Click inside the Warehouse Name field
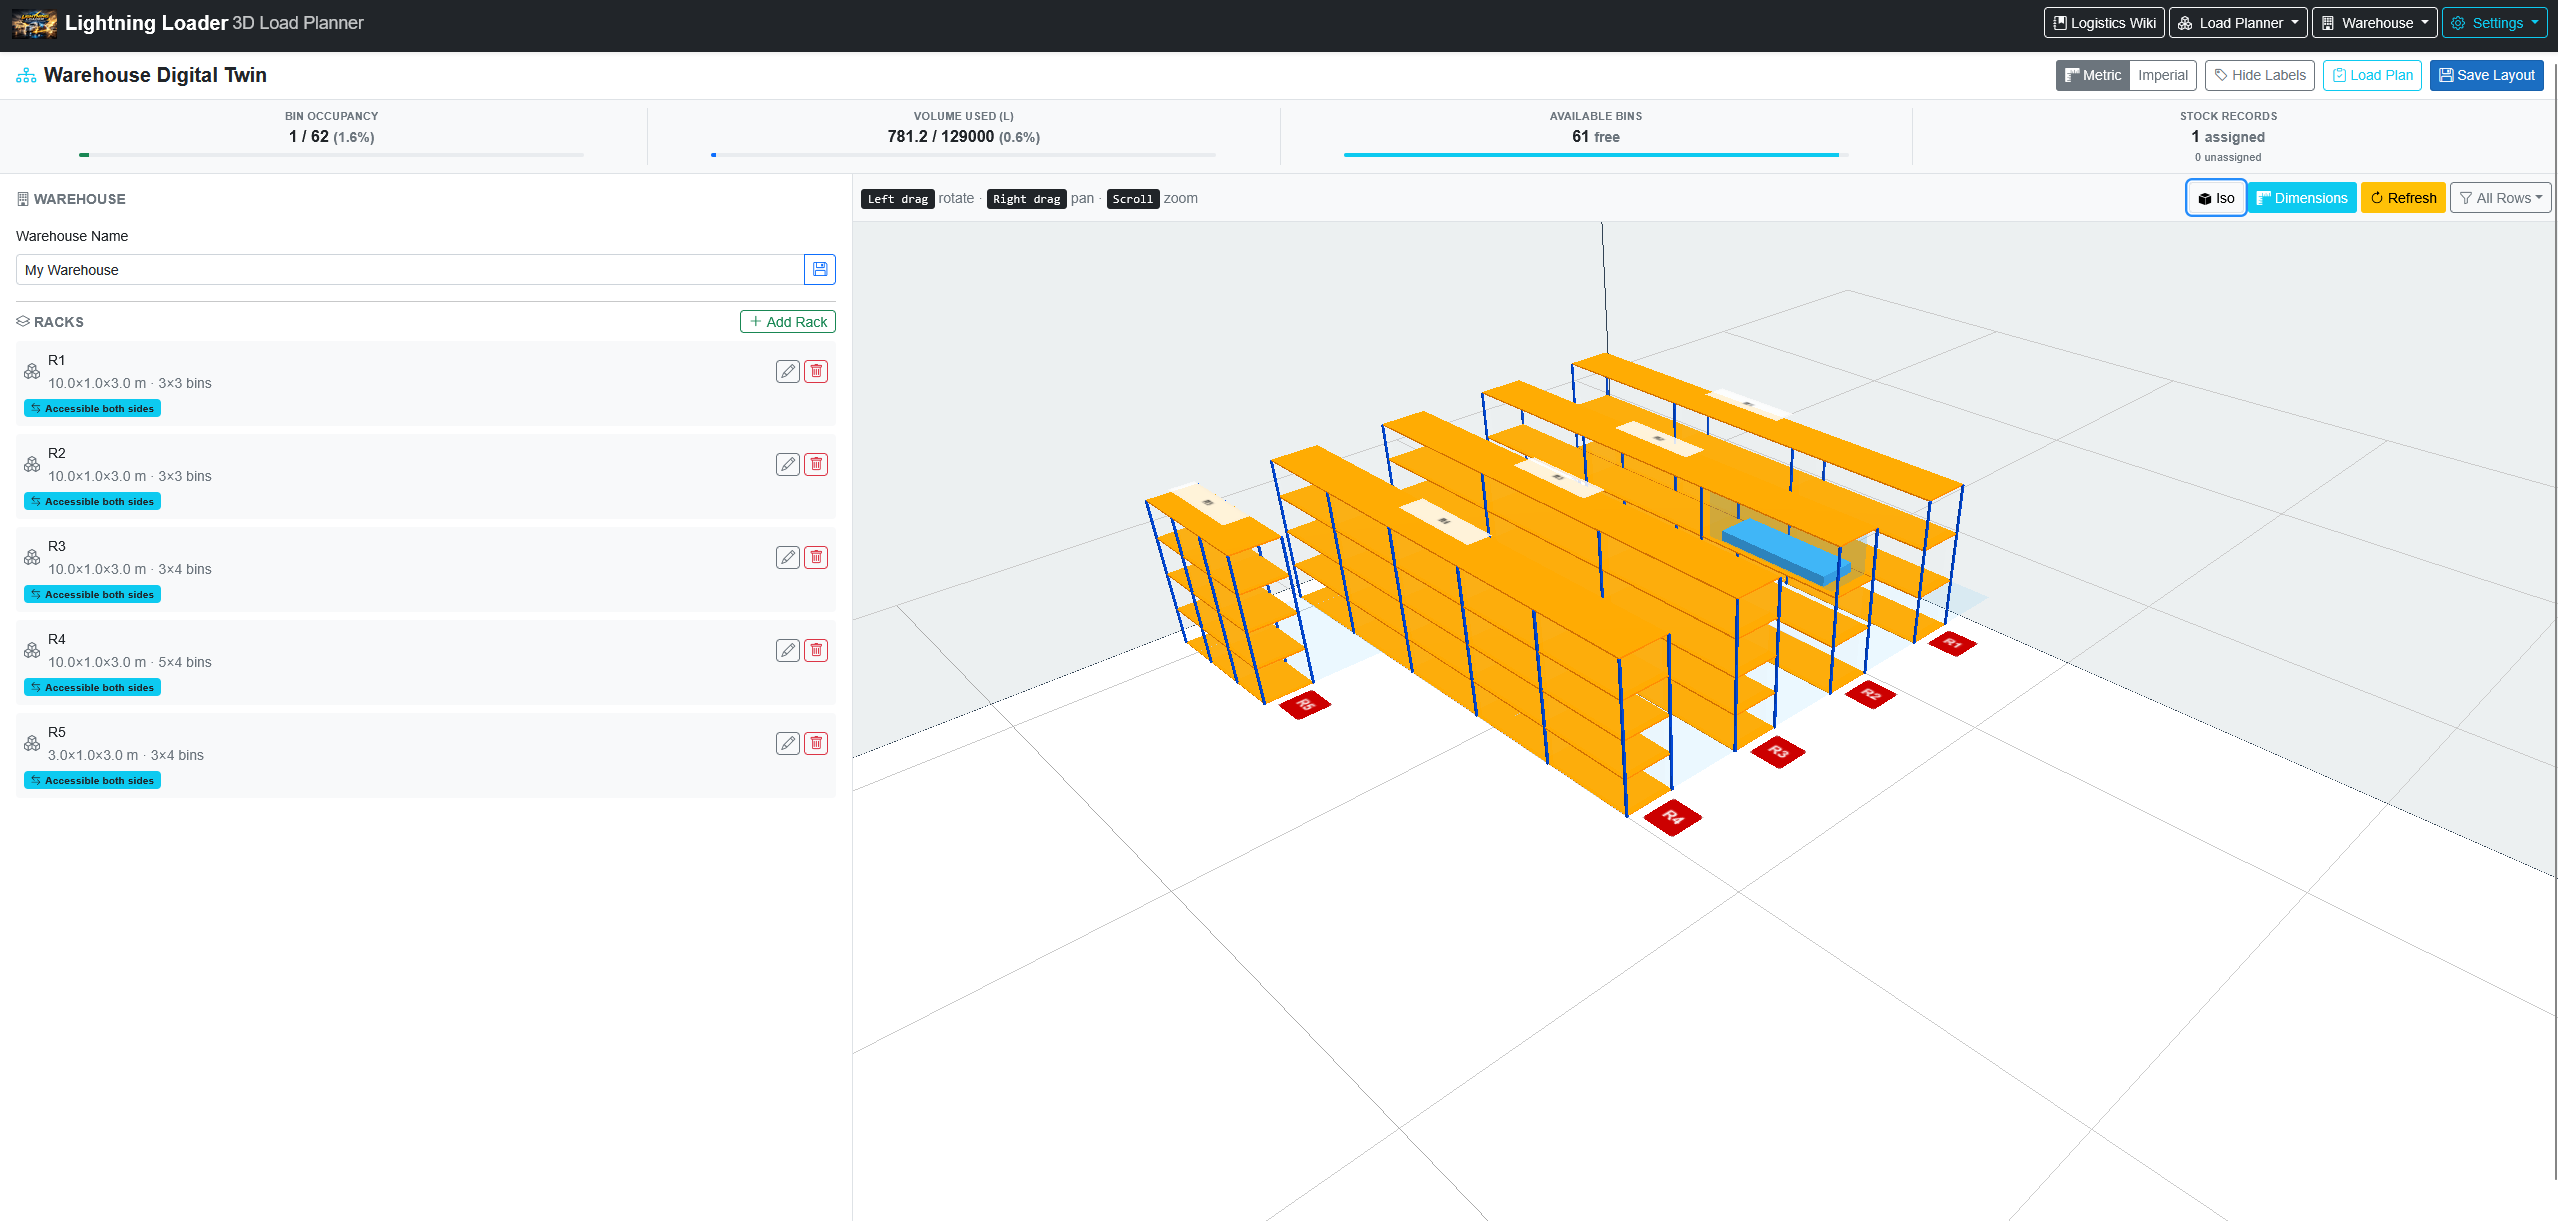Screen dimensions: 2558x1221 pos(400,269)
